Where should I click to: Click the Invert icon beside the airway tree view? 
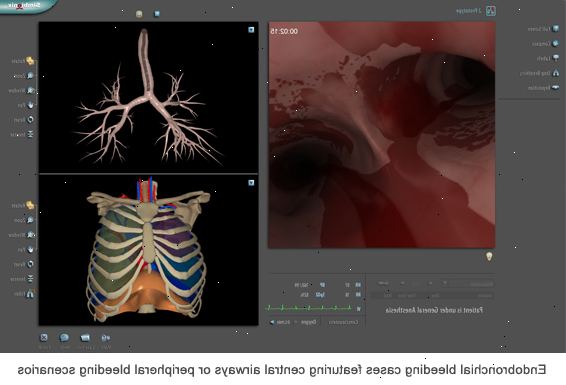tap(30, 134)
